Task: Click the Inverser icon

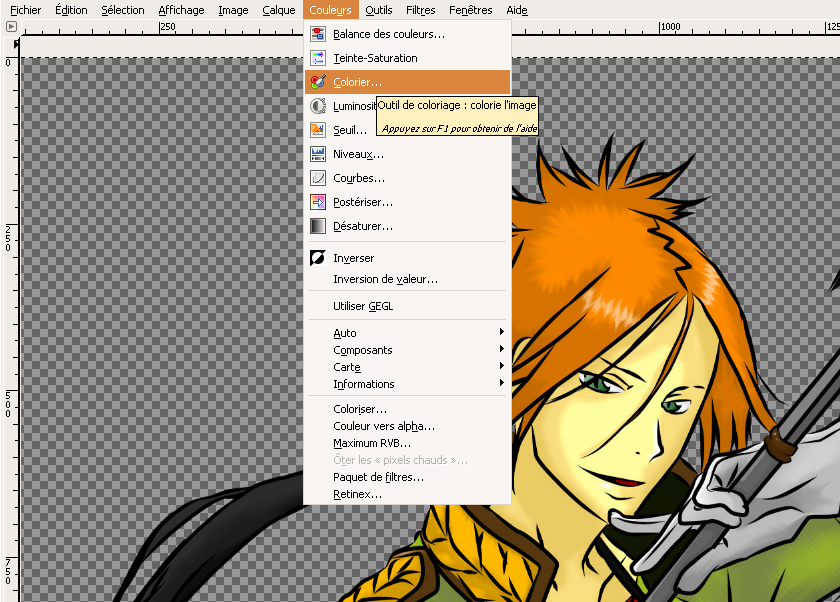Action: tap(318, 258)
